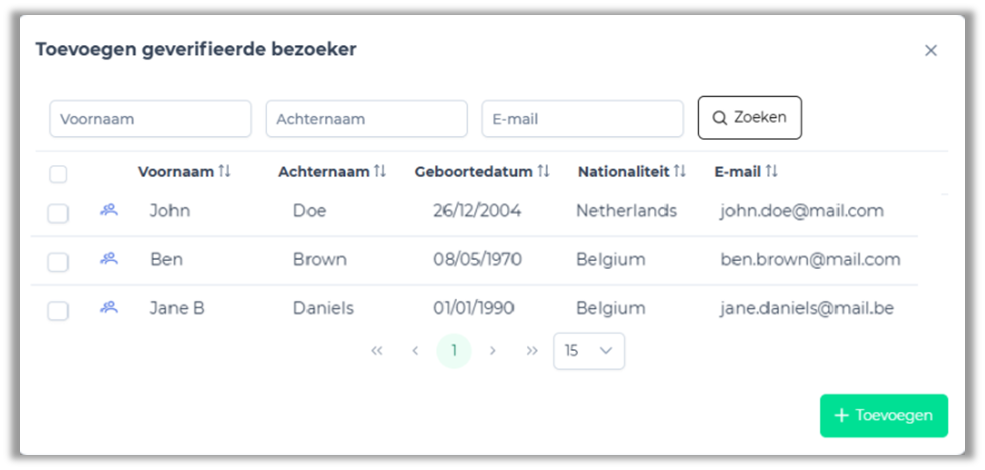
Task: Click the visitor icon beside John
Action: point(109,210)
